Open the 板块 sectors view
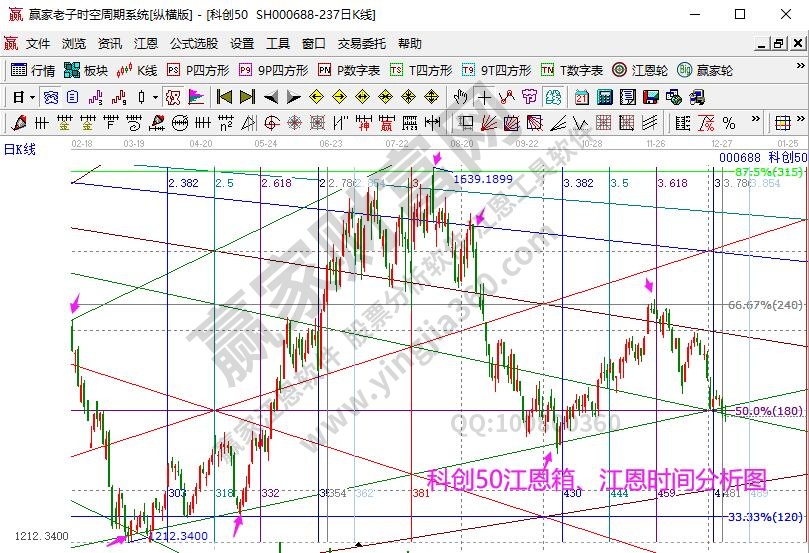The image size is (809, 553). click(x=86, y=70)
